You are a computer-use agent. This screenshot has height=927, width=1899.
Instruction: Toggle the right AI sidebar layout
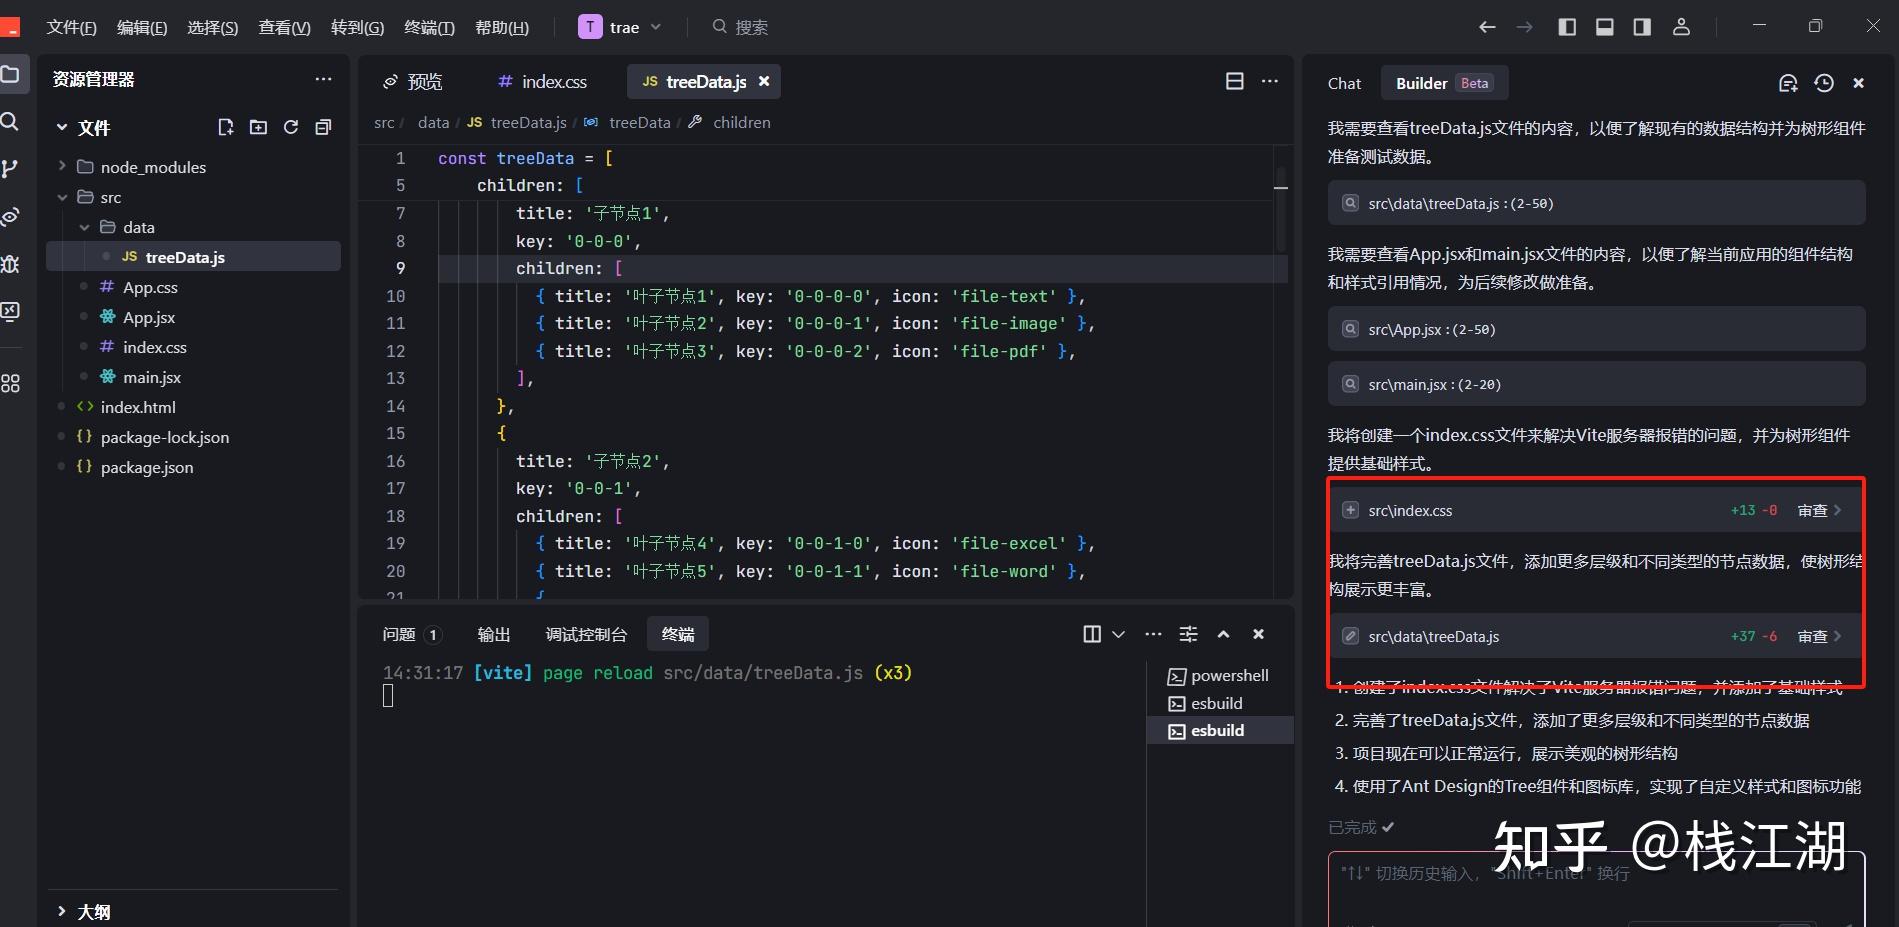pos(1642,27)
